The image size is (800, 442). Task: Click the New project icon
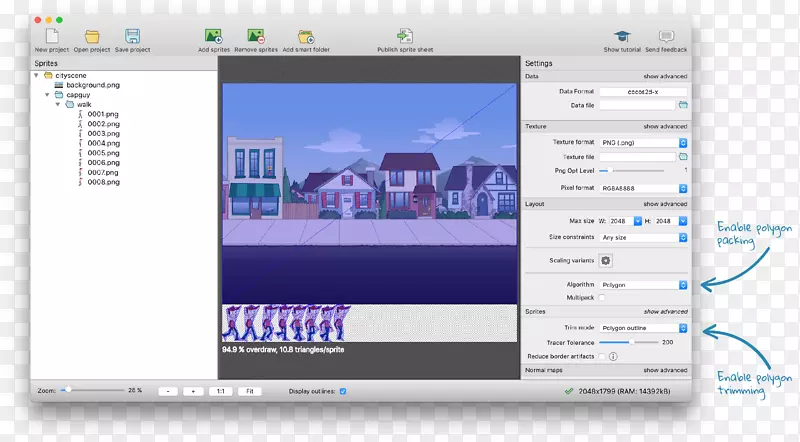point(52,37)
